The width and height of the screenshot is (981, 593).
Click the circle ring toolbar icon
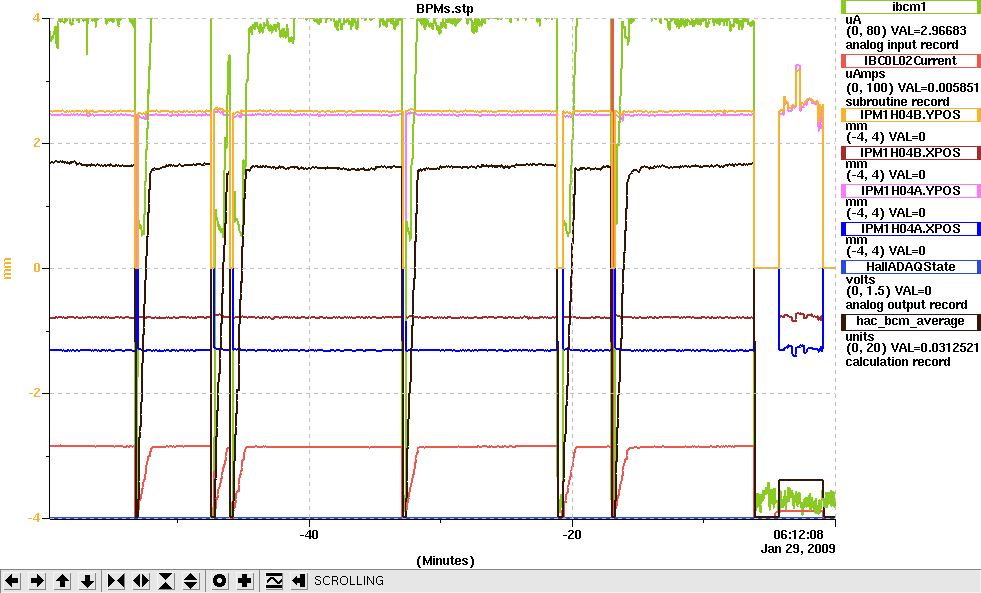(x=220, y=581)
